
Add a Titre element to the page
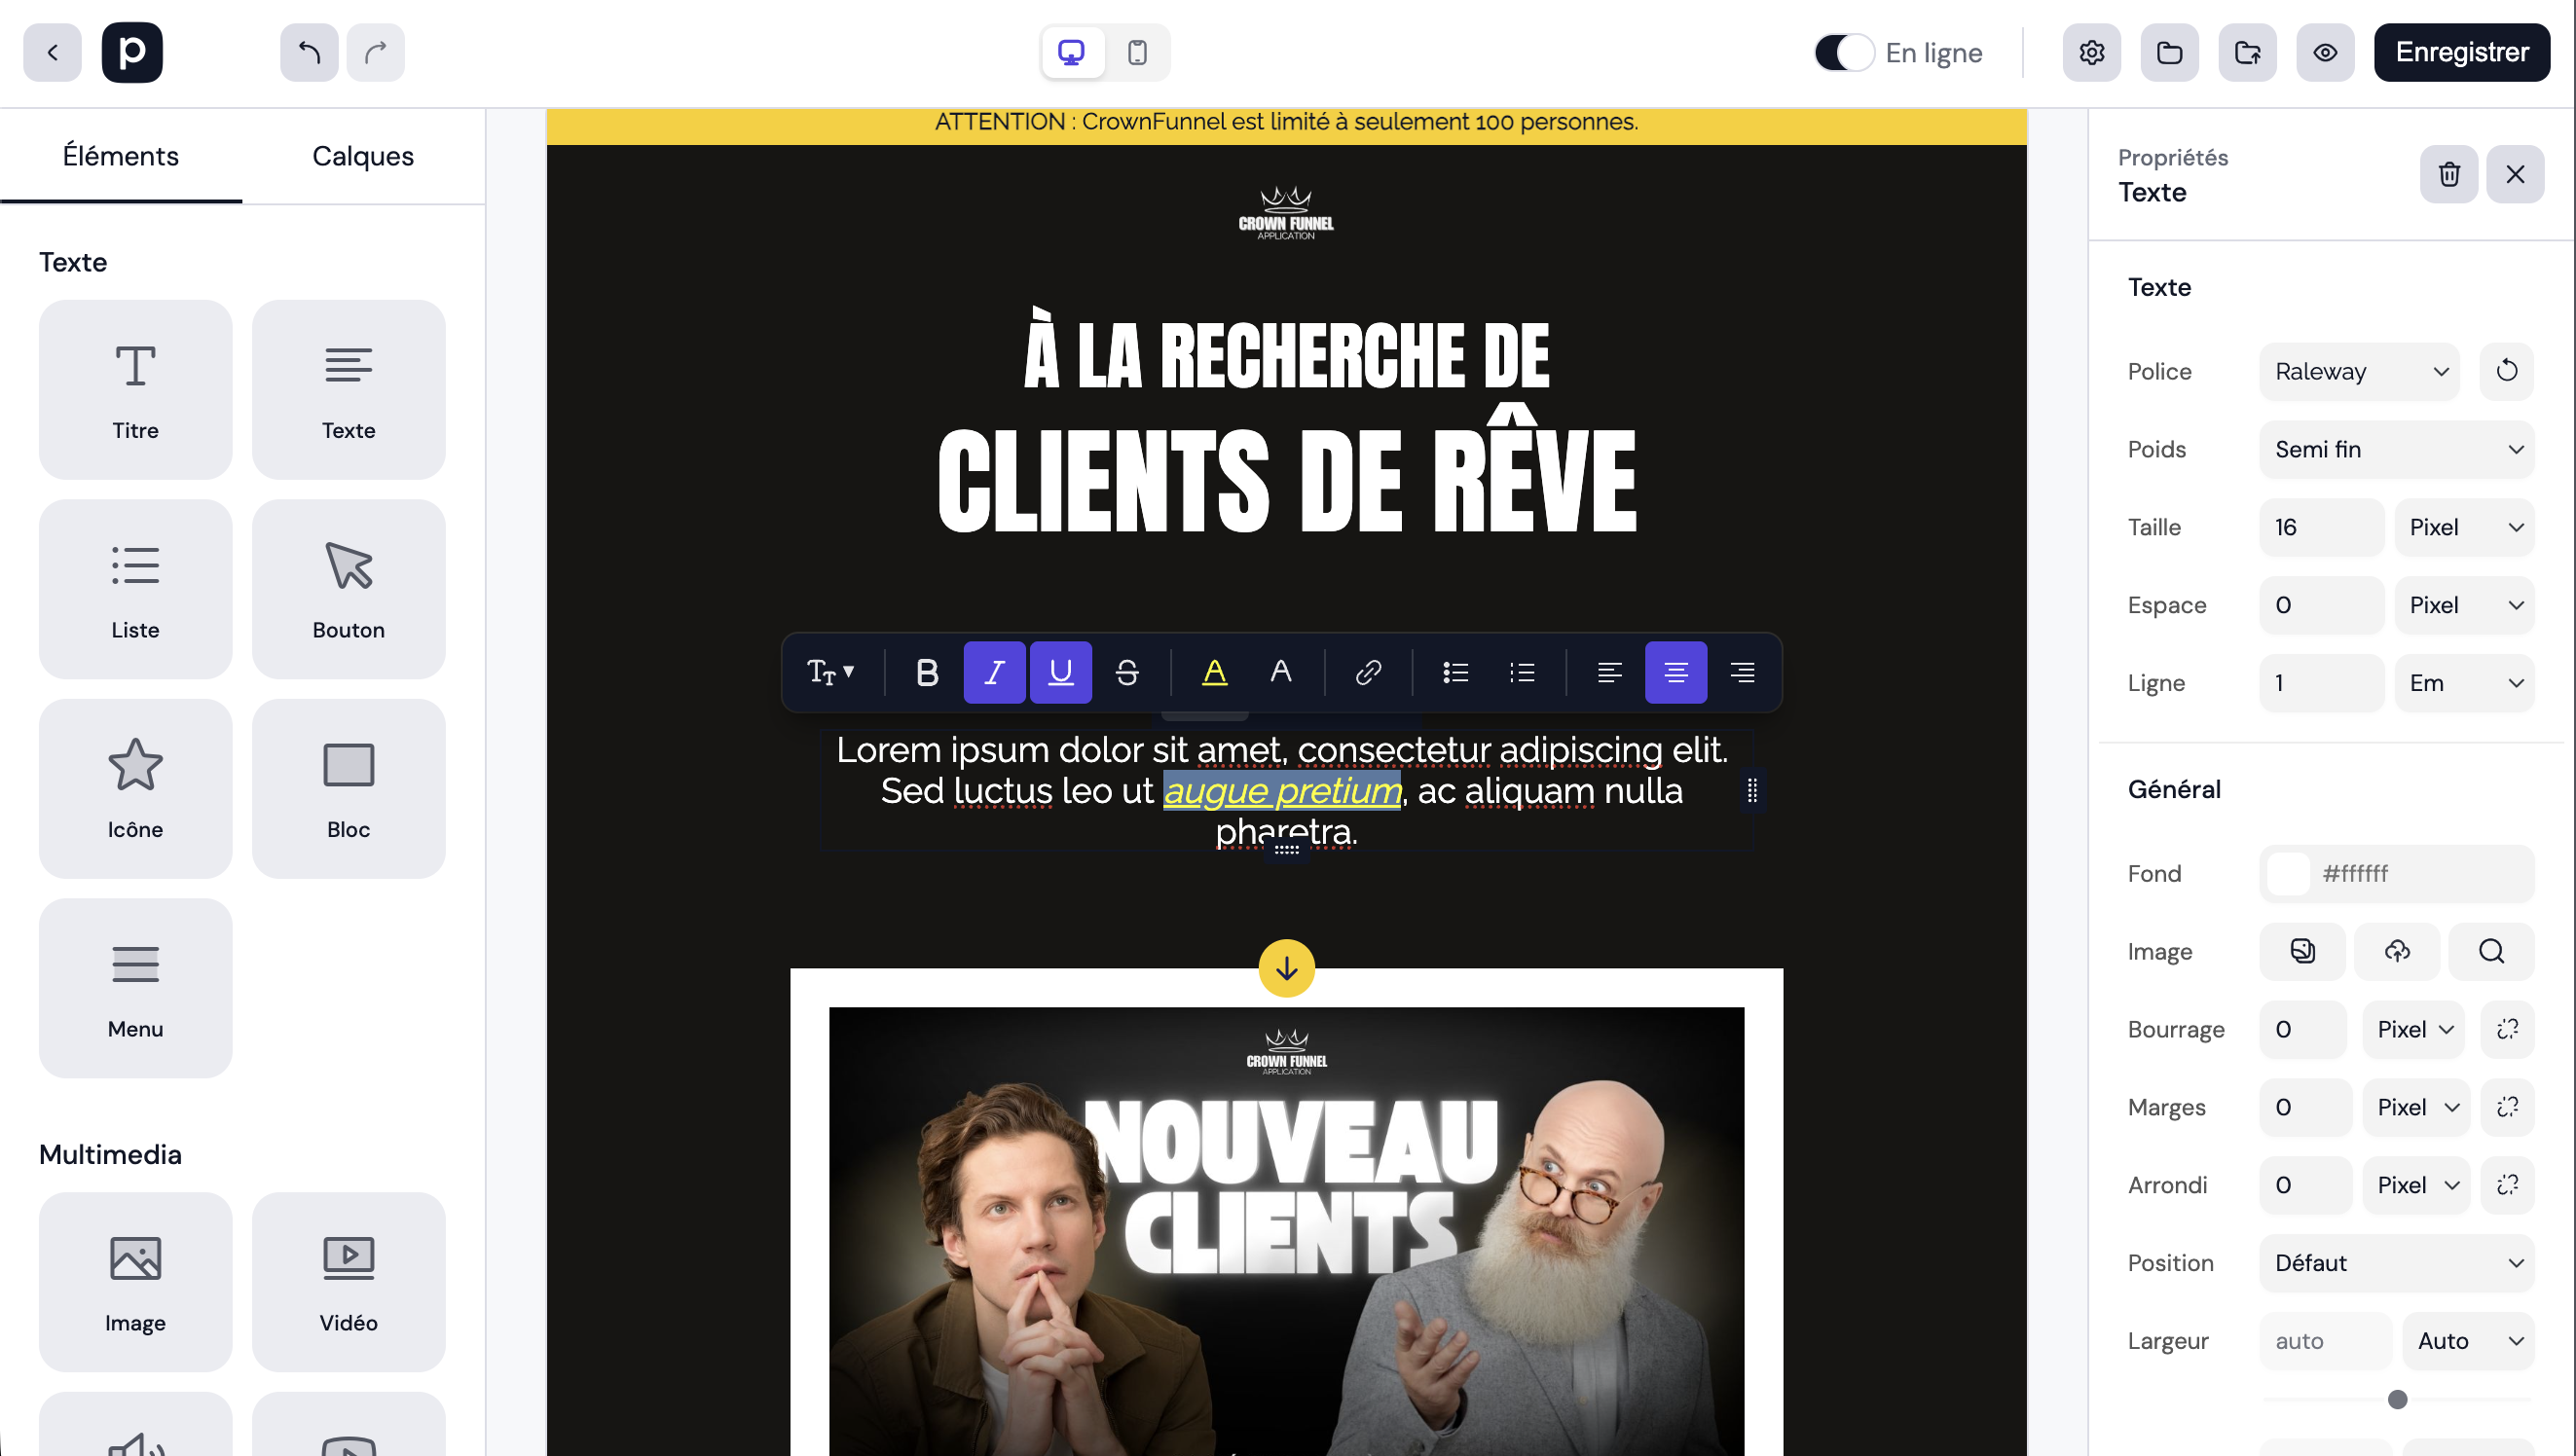pos(135,390)
